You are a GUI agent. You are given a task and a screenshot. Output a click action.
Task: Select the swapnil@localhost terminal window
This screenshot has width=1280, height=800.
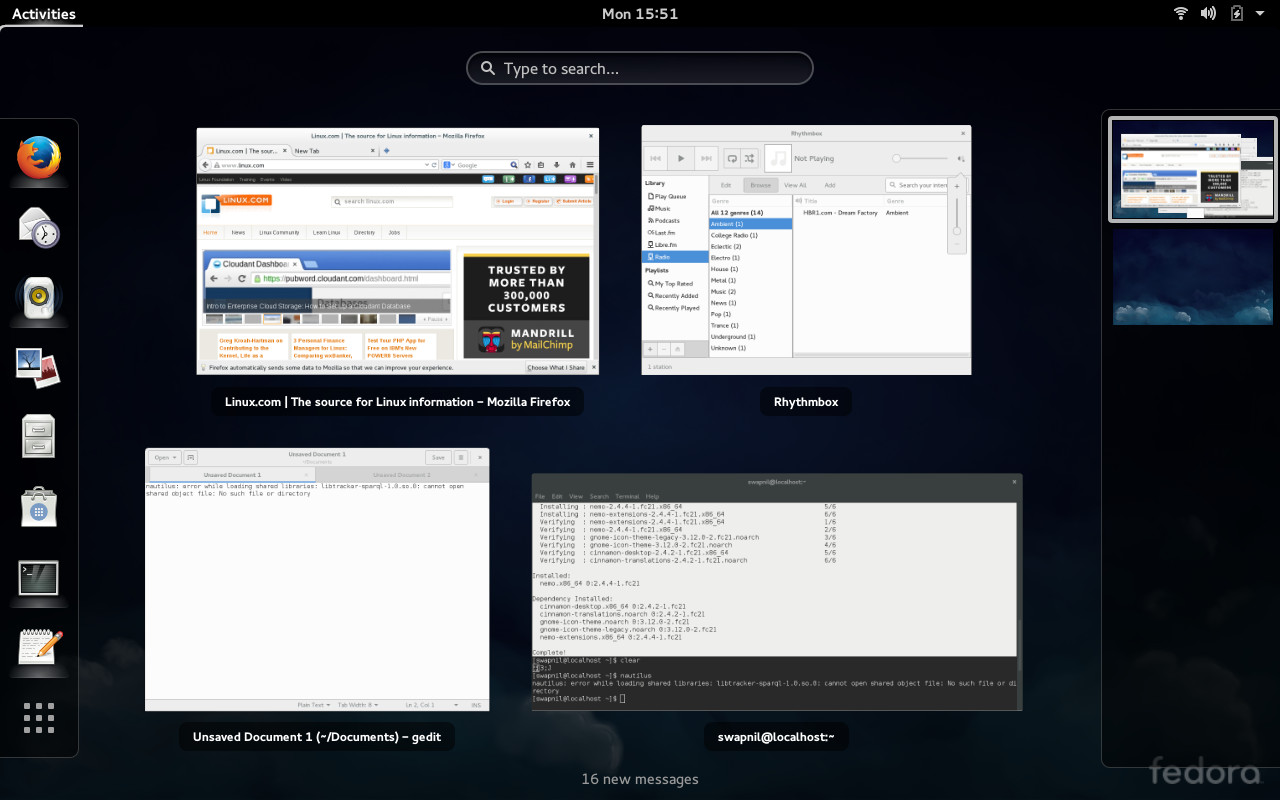[777, 592]
